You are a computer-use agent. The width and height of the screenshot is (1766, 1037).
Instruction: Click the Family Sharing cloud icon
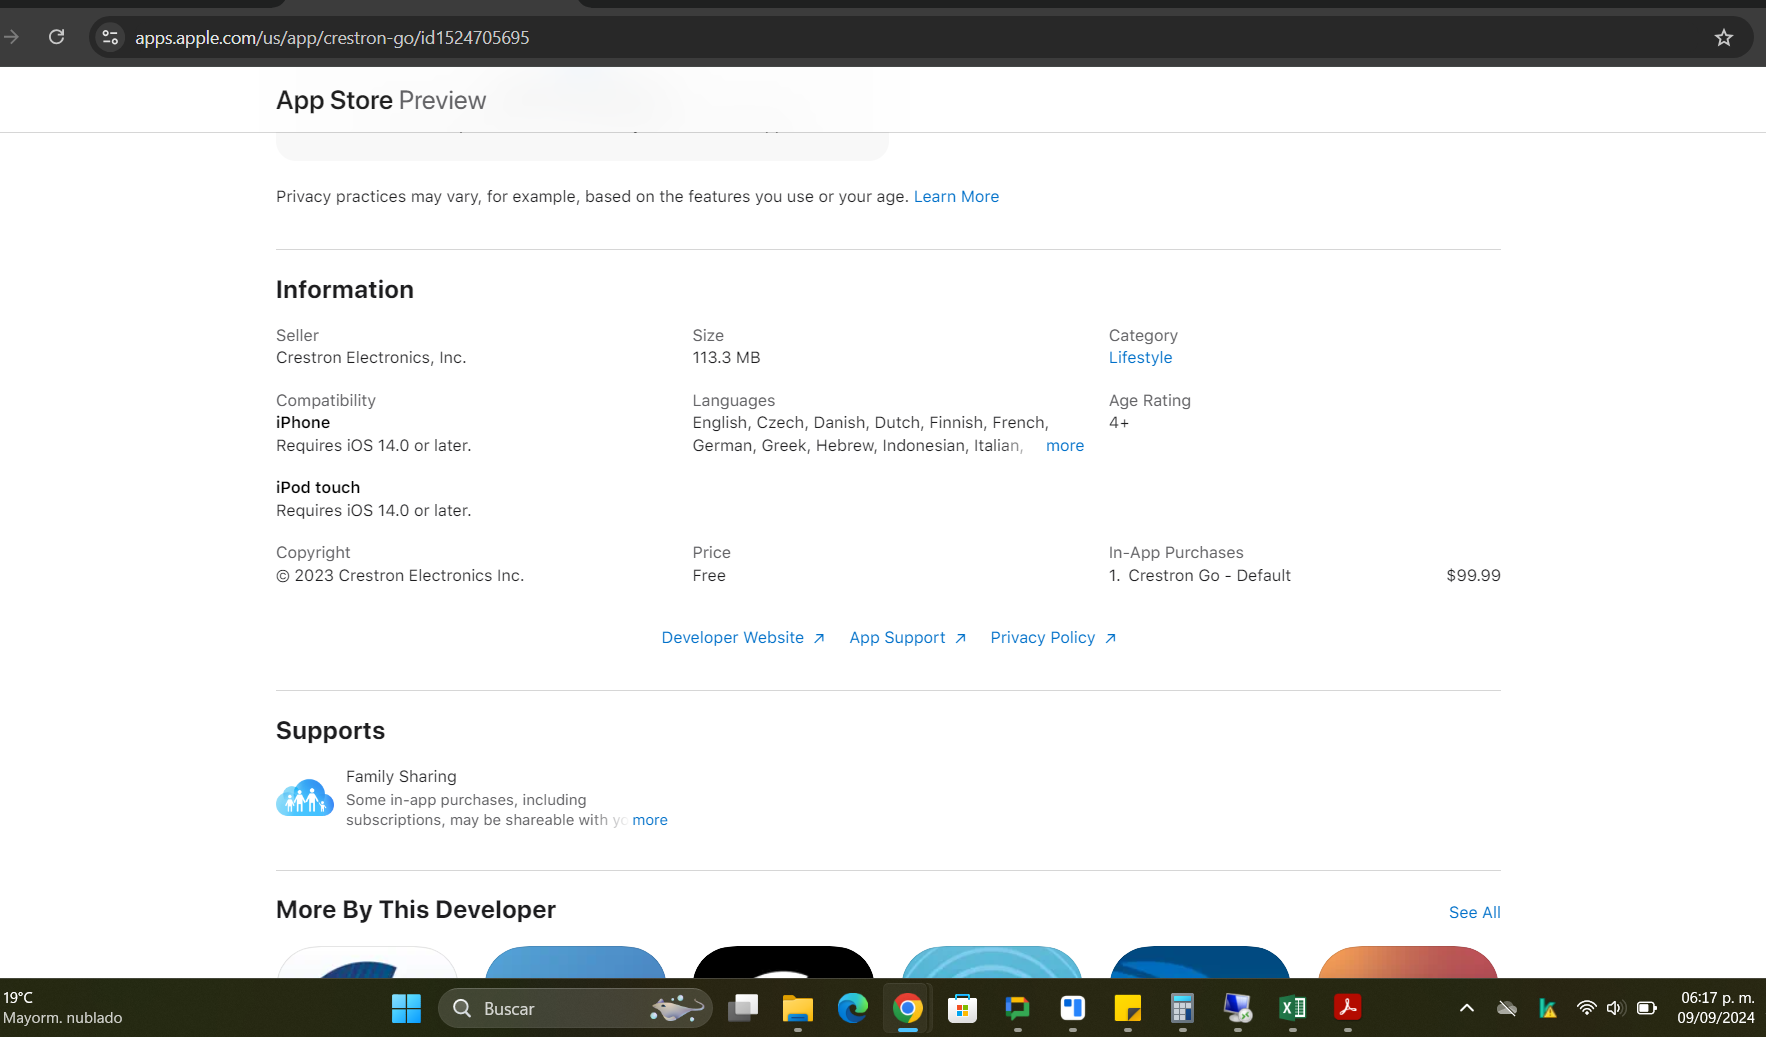pyautogui.click(x=305, y=798)
